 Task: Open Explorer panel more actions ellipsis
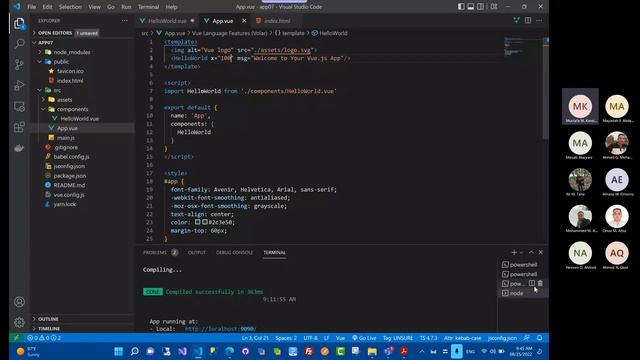pyautogui.click(x=124, y=20)
